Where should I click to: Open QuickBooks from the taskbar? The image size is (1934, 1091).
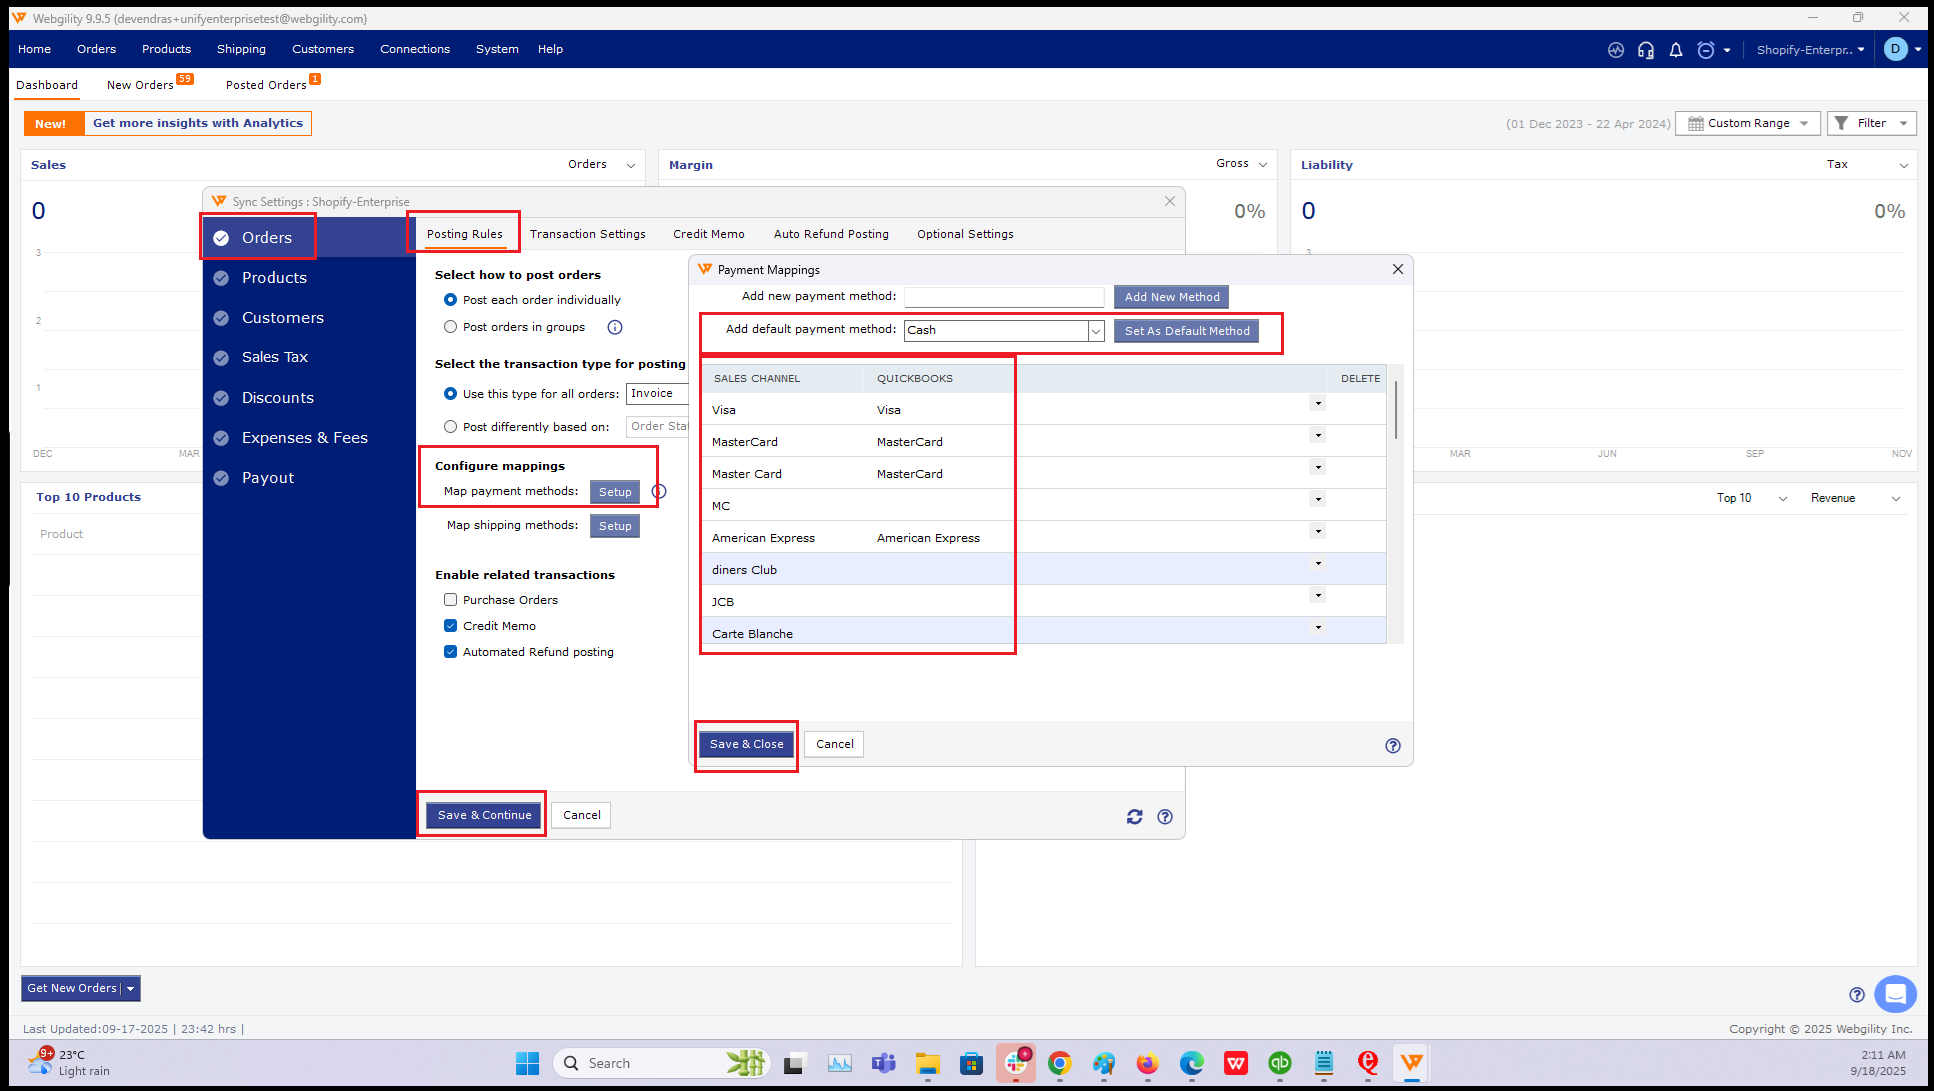pyautogui.click(x=1280, y=1063)
